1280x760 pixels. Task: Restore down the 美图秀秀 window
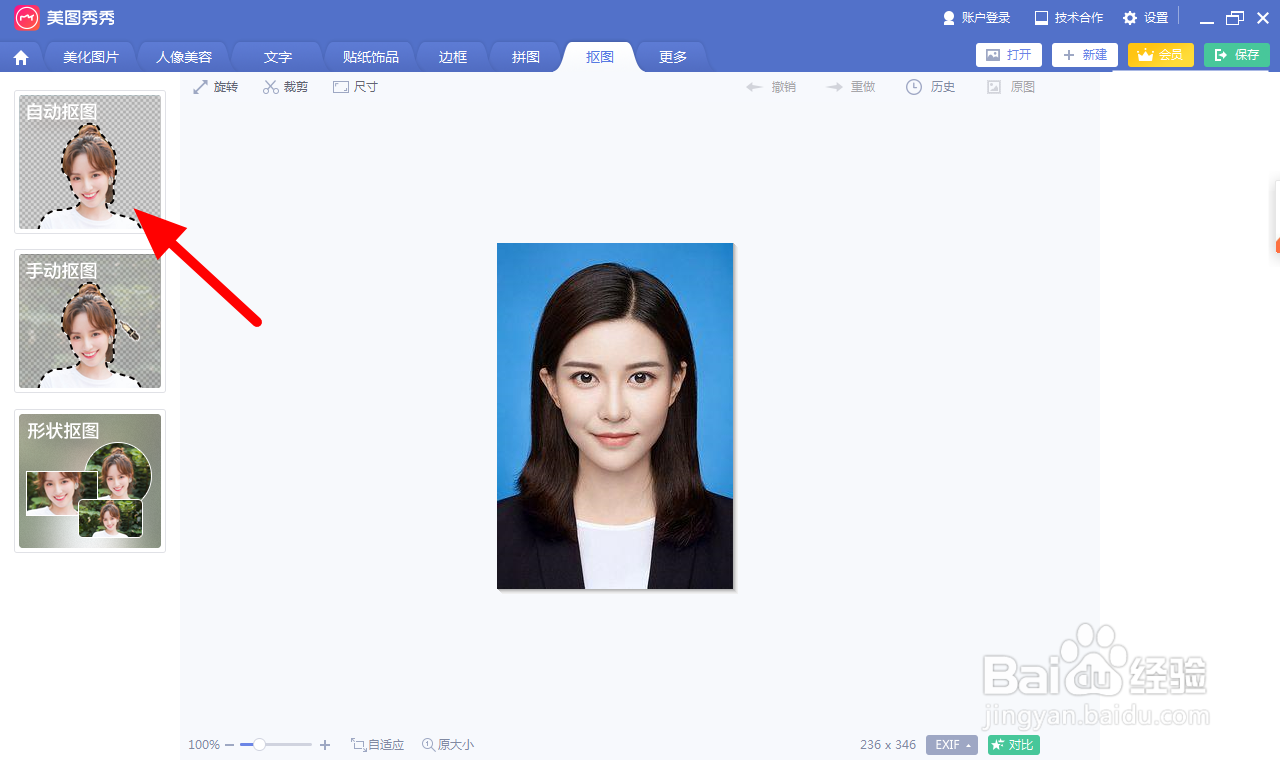[x=1235, y=18]
